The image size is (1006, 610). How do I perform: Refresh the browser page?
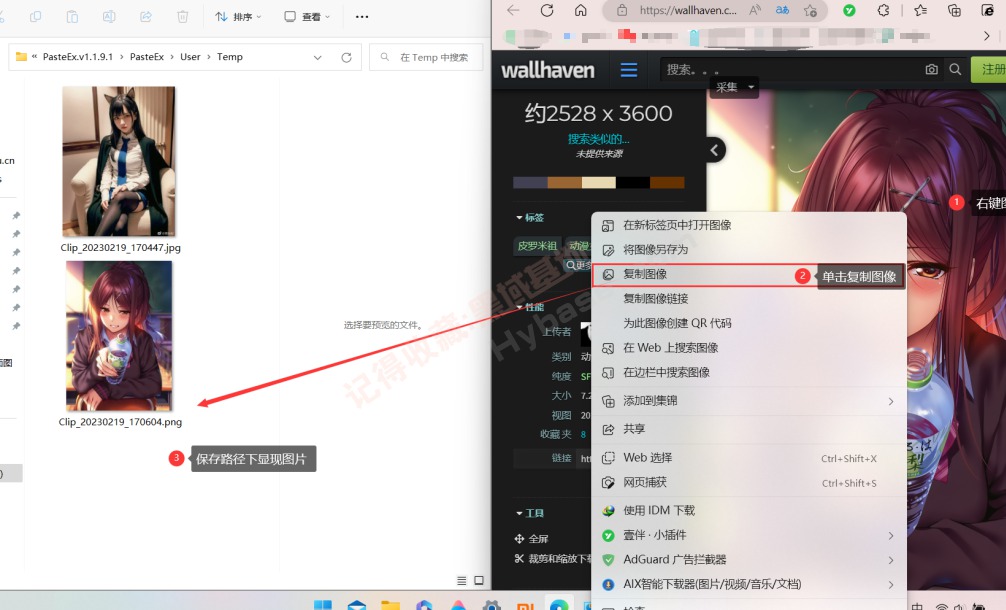click(547, 10)
